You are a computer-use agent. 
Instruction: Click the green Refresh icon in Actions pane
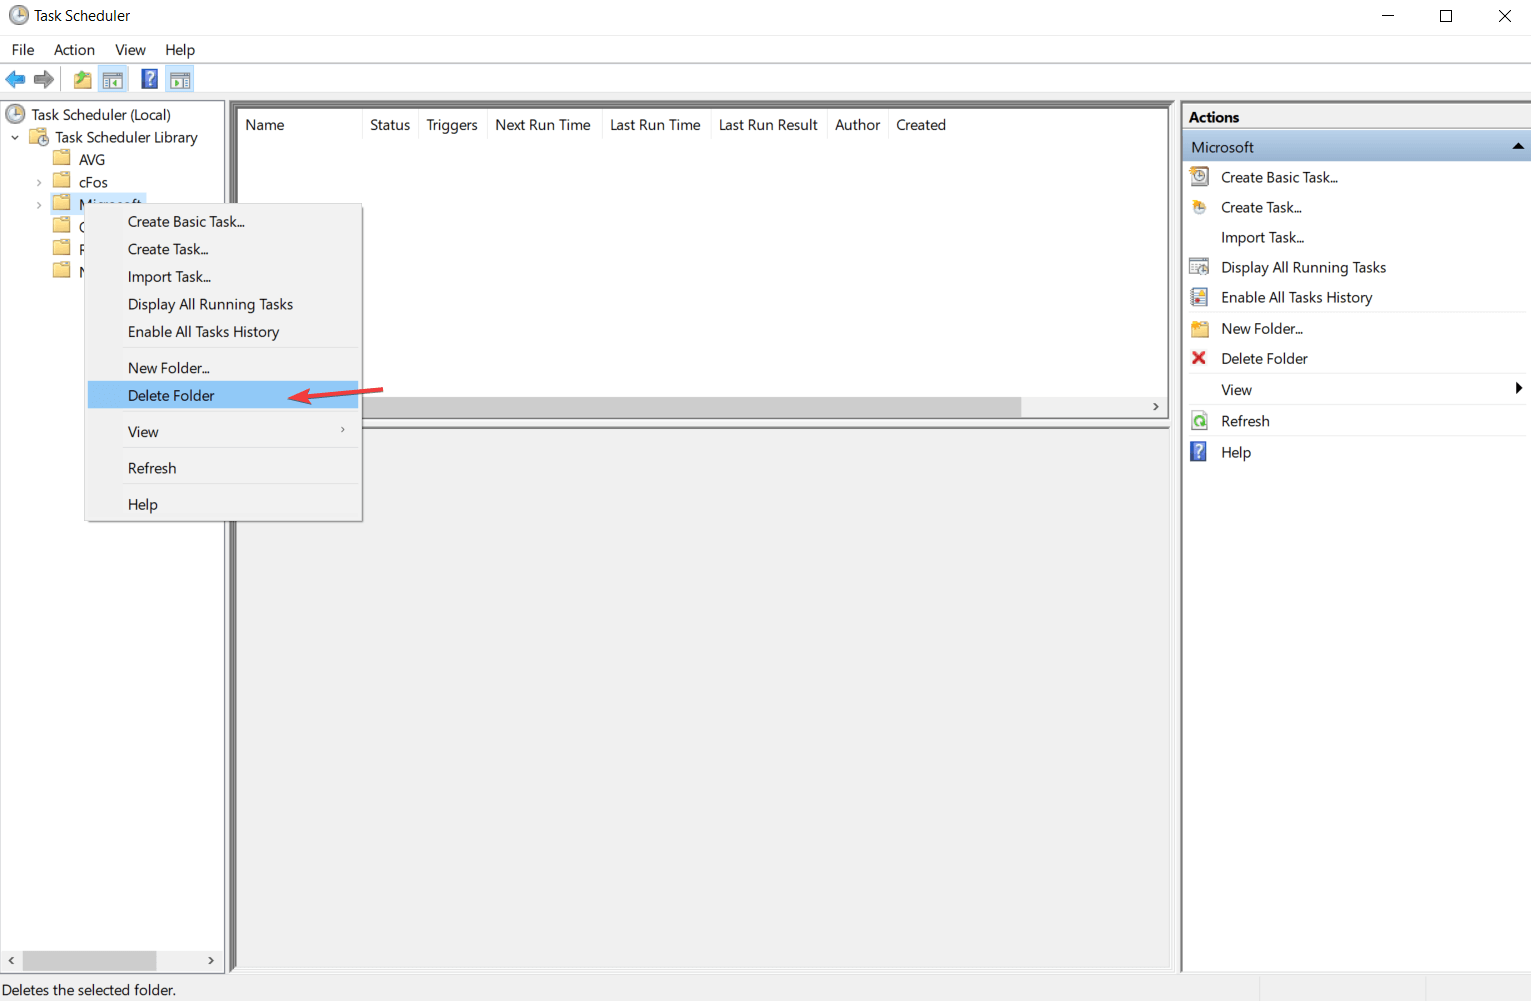tap(1199, 420)
